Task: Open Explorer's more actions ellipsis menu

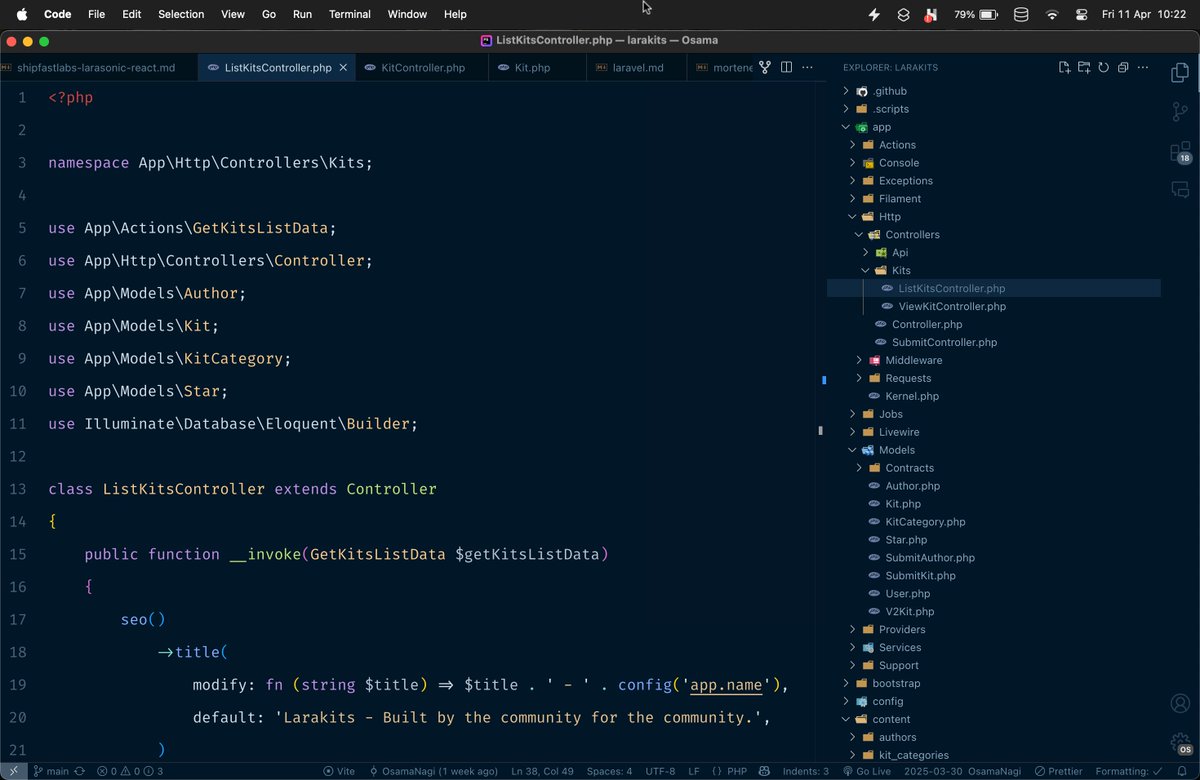Action: 1143,68
